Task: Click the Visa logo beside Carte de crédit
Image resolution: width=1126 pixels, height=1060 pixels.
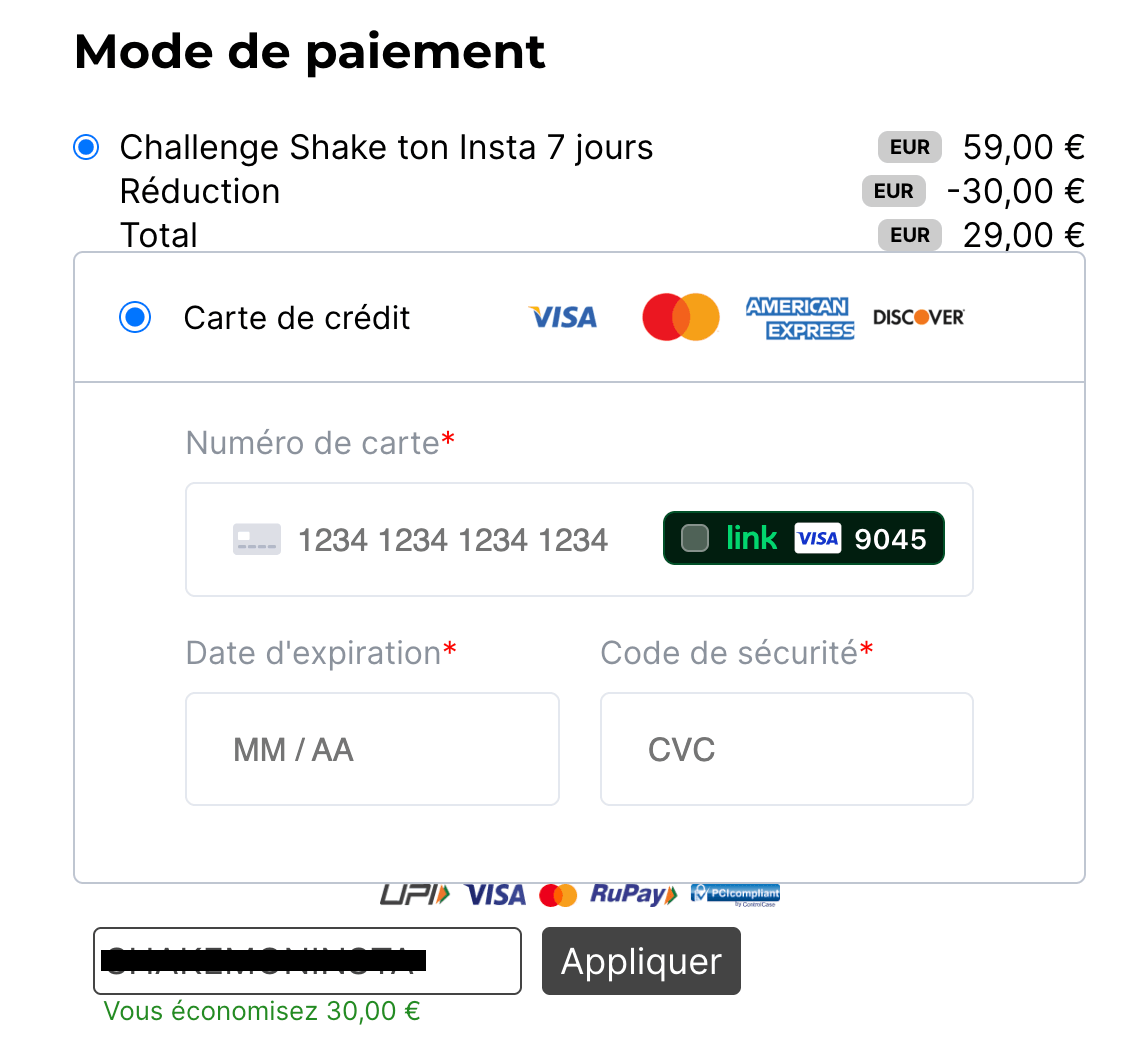Action: [562, 318]
